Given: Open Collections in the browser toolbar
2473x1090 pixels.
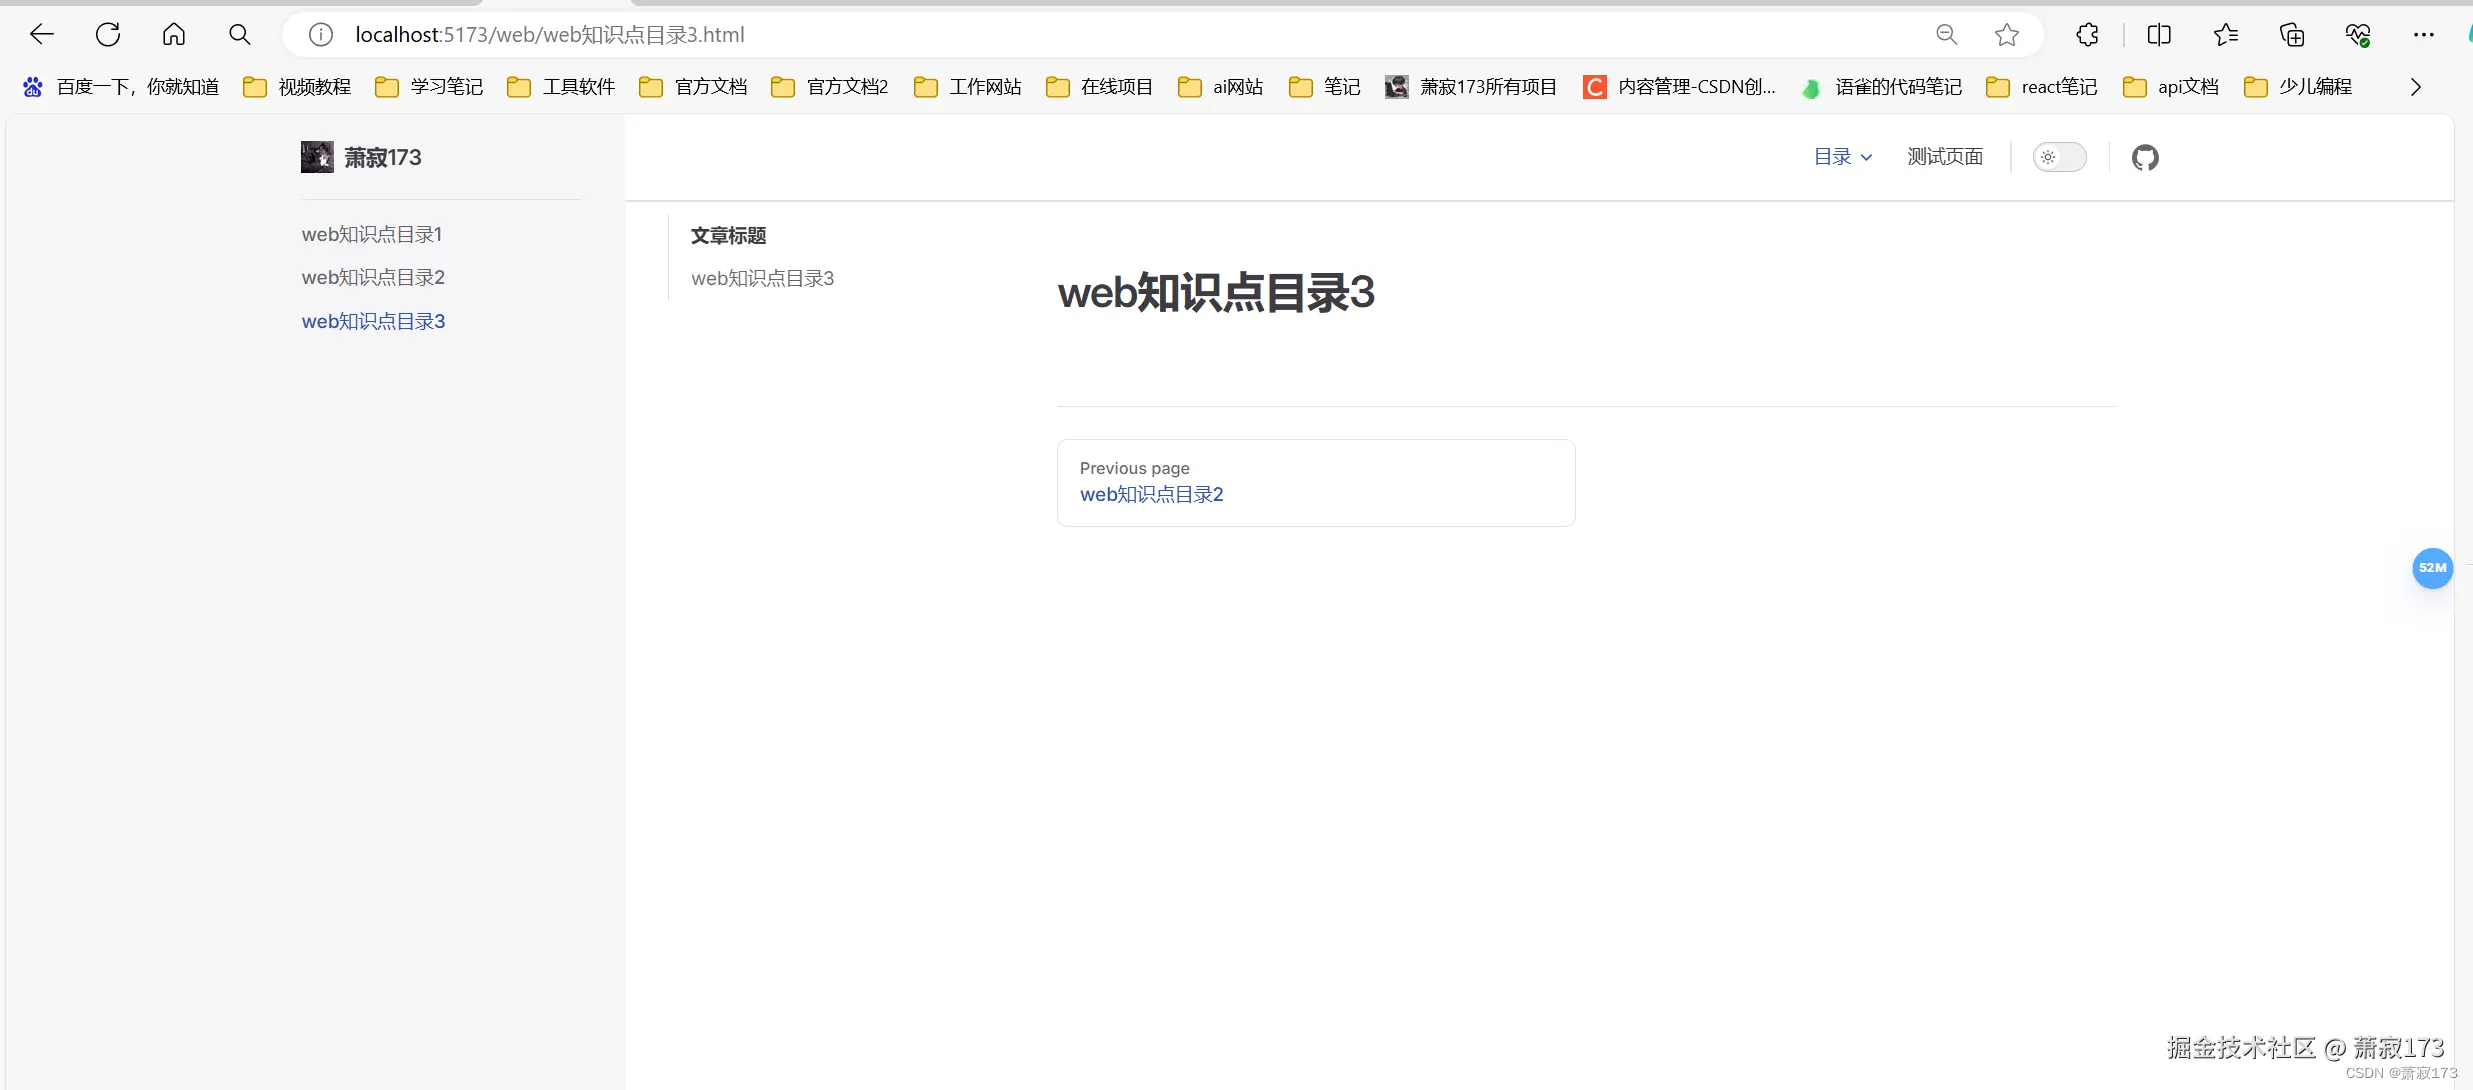Looking at the screenshot, I should click(x=2292, y=34).
